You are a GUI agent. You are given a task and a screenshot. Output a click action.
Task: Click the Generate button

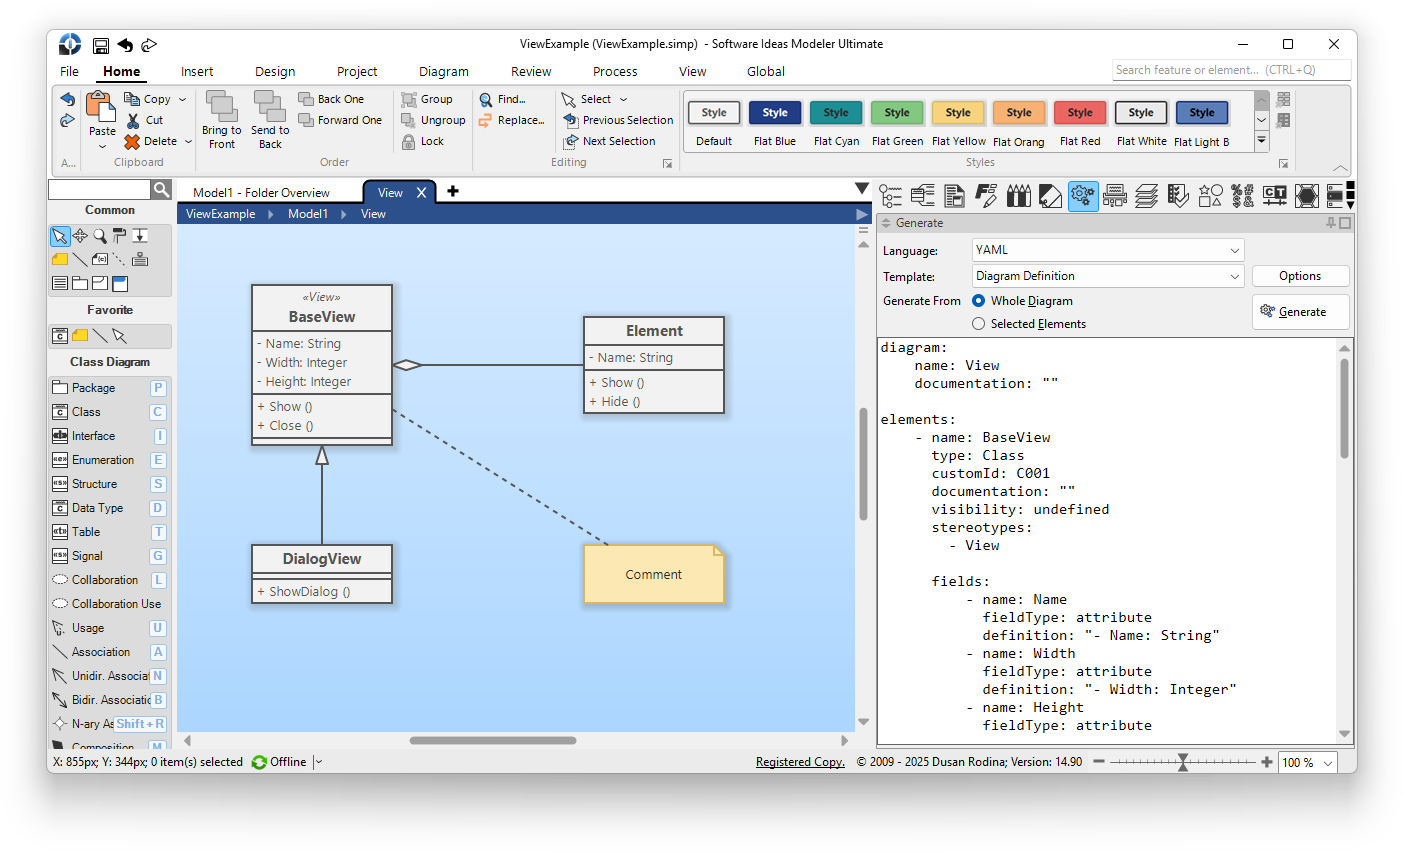point(1301,312)
